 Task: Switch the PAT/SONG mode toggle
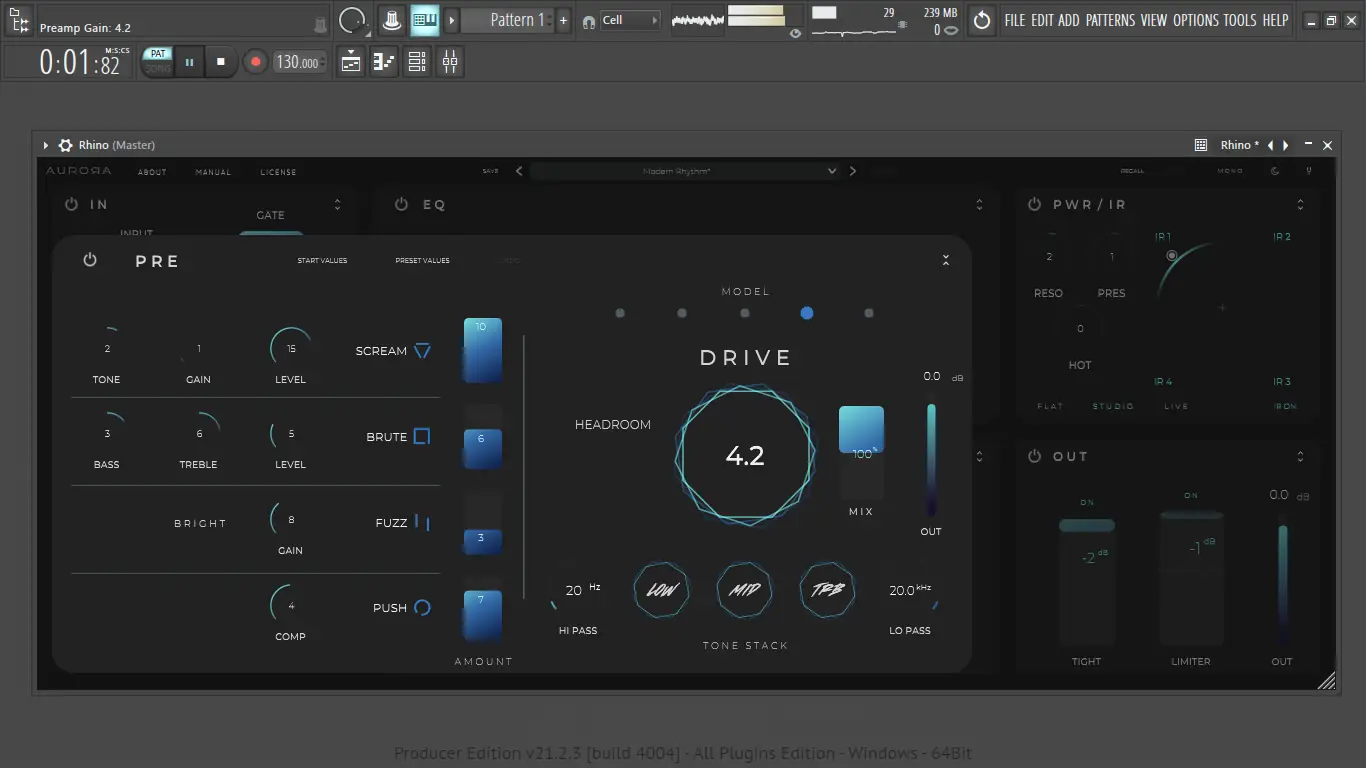click(158, 61)
